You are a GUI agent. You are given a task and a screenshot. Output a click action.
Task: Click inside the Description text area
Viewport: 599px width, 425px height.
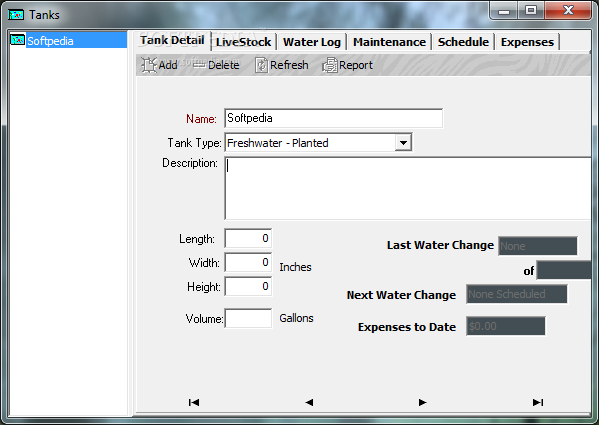point(408,189)
